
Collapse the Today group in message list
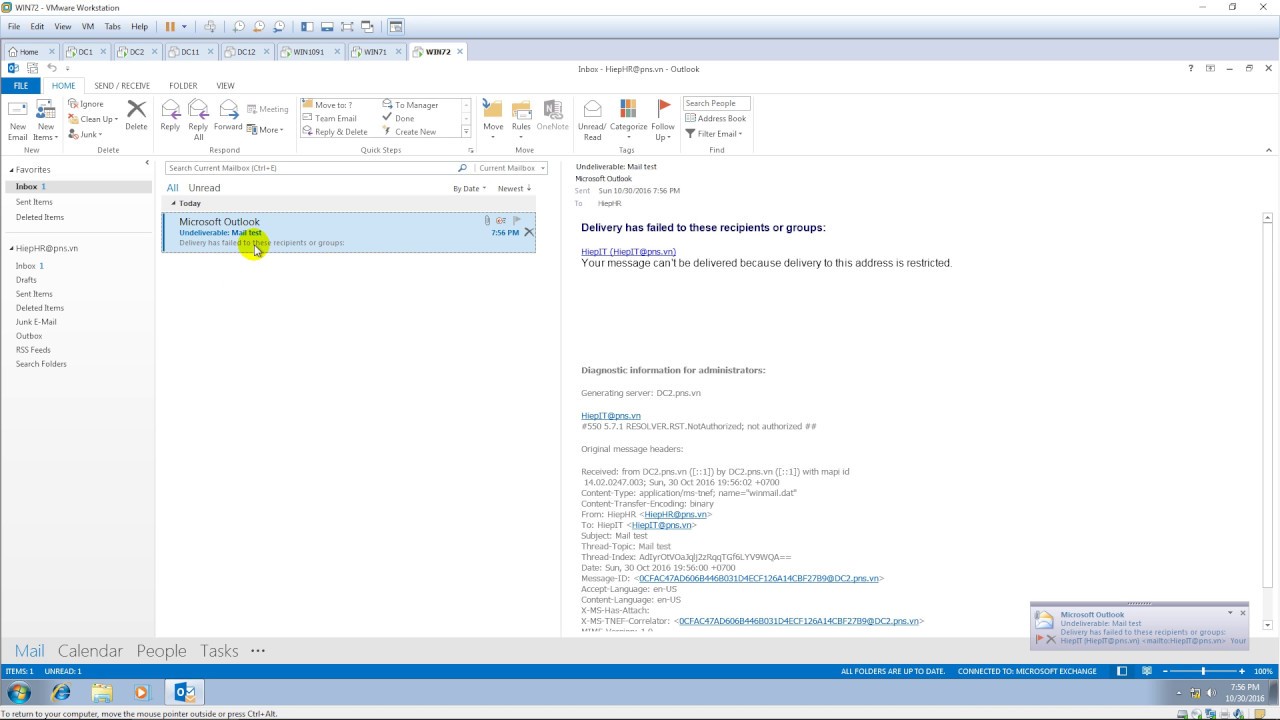pos(173,203)
